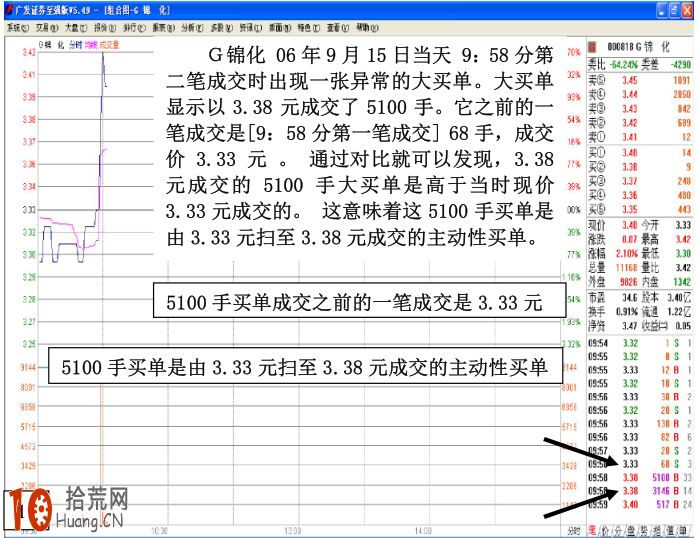Select the tick row with 3146 lots
The height and width of the screenshot is (538, 699).
(x=640, y=491)
